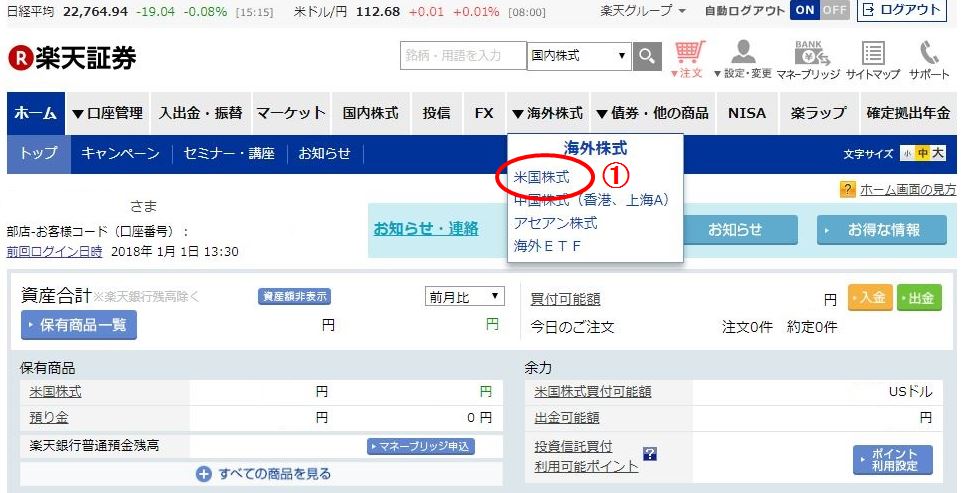This screenshot has height=493, width=961.
Task: Open the 国内株式 search category dropdown
Action: tap(579, 56)
